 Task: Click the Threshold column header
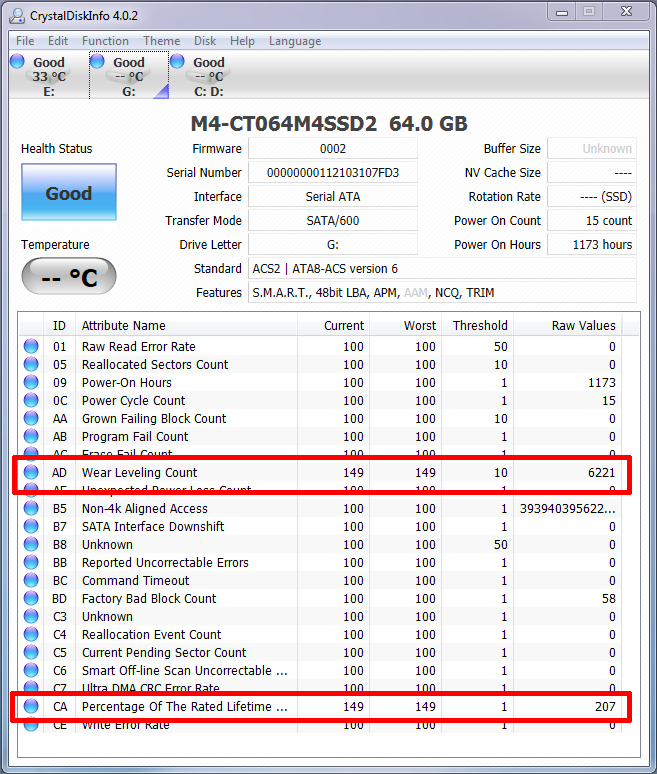[x=477, y=325]
